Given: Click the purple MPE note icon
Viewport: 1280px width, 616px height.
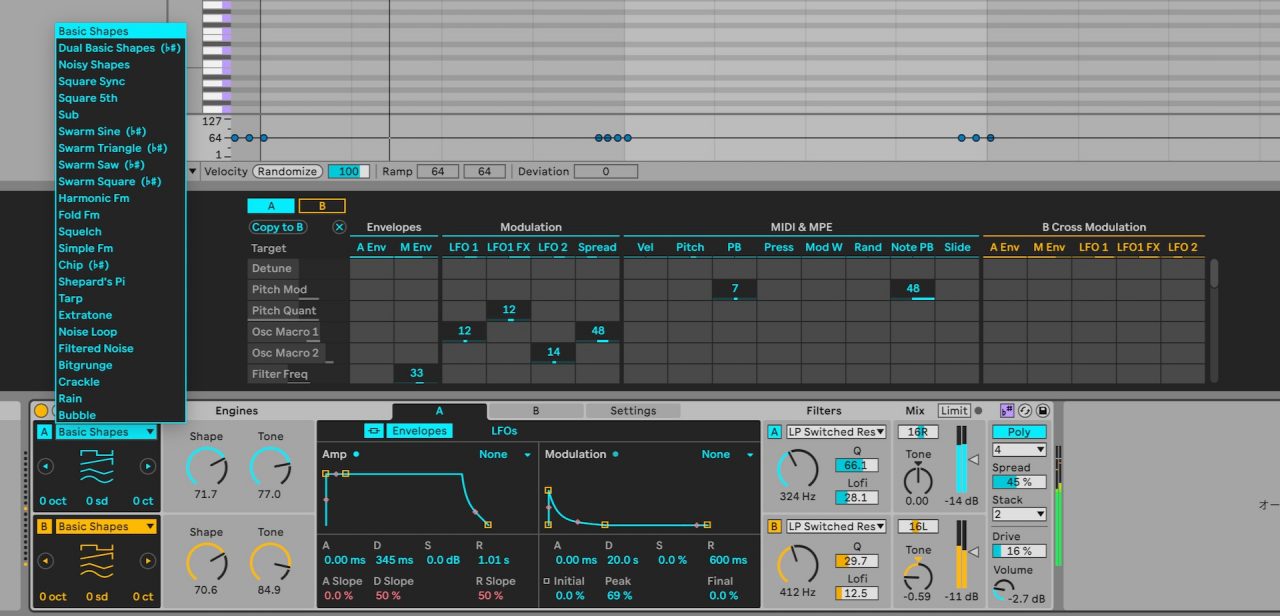Looking at the screenshot, I should click(x=1006, y=411).
